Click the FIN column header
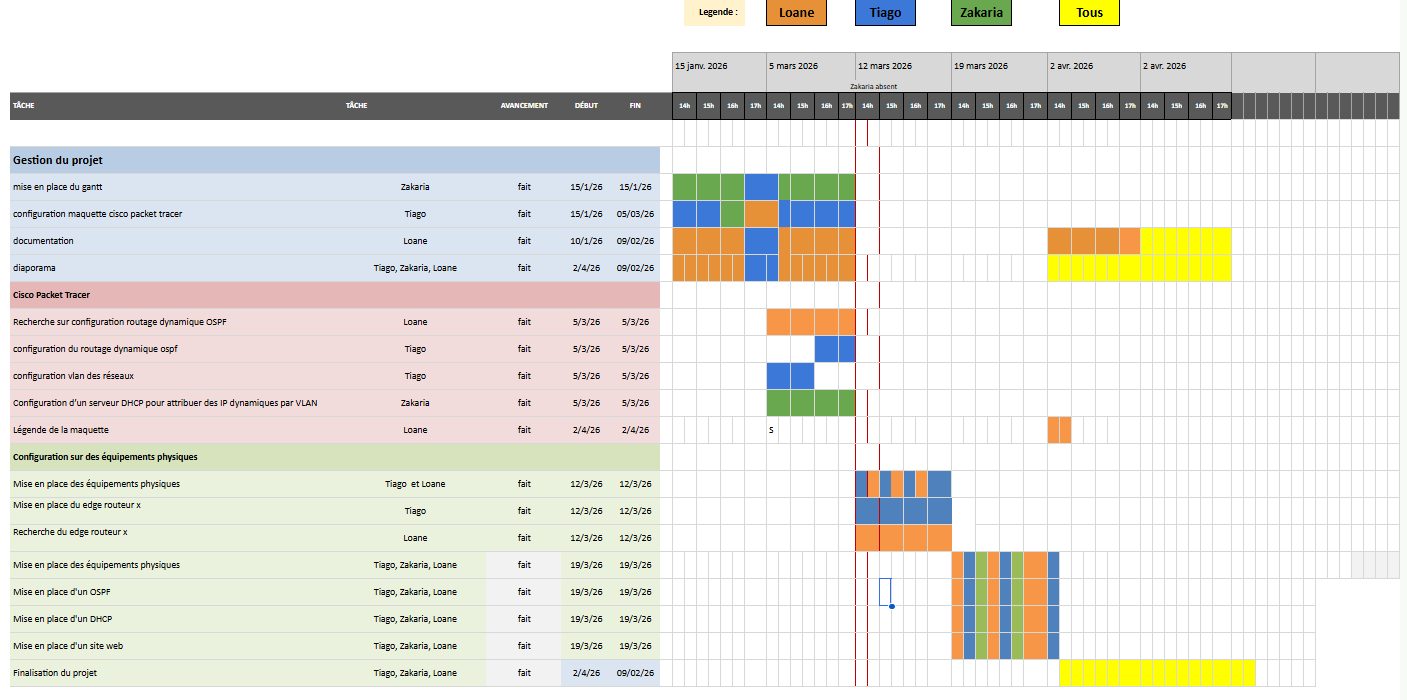 click(x=635, y=105)
